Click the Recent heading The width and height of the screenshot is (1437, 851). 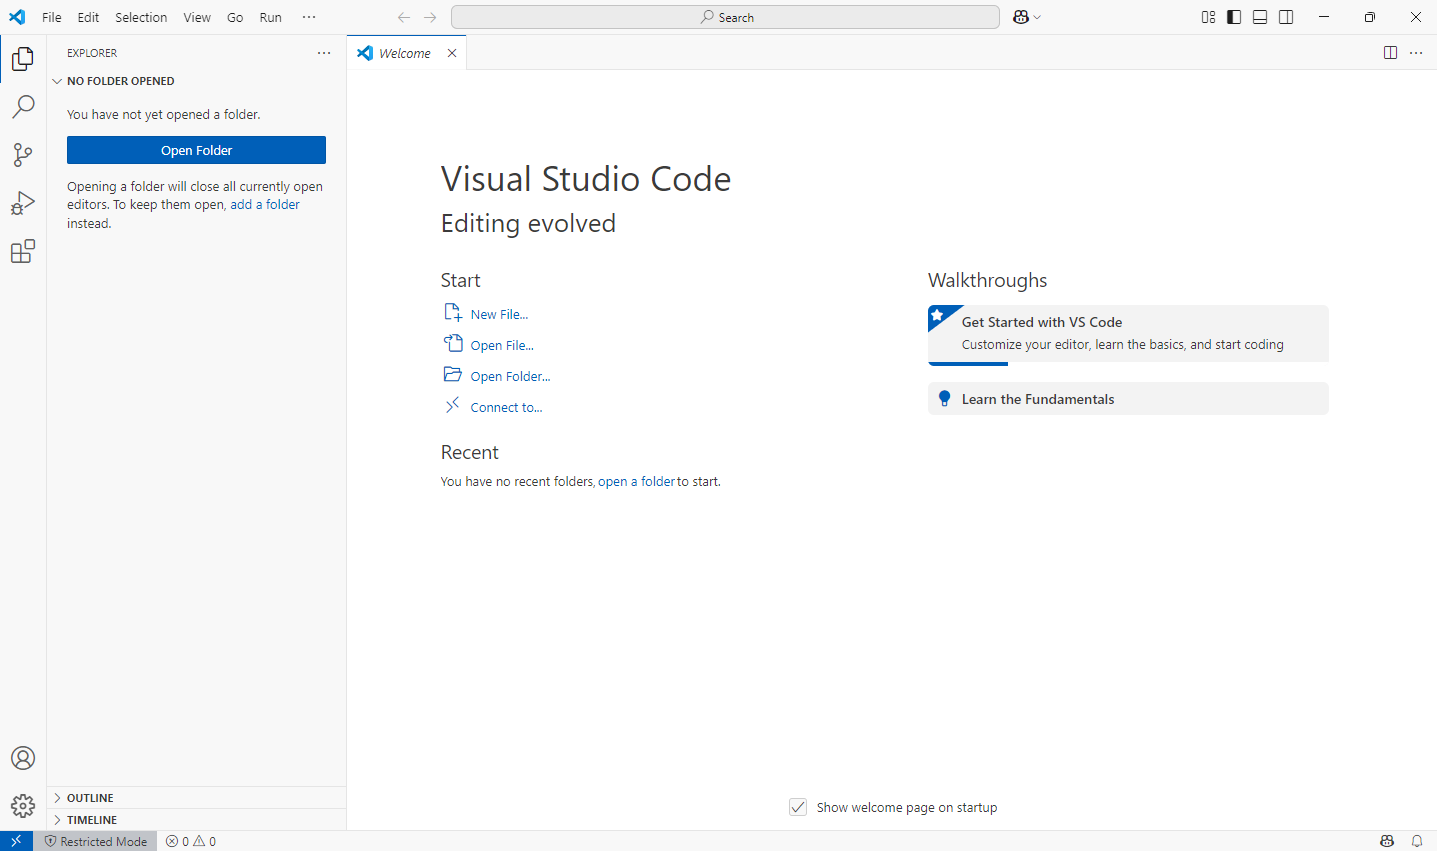(x=470, y=452)
